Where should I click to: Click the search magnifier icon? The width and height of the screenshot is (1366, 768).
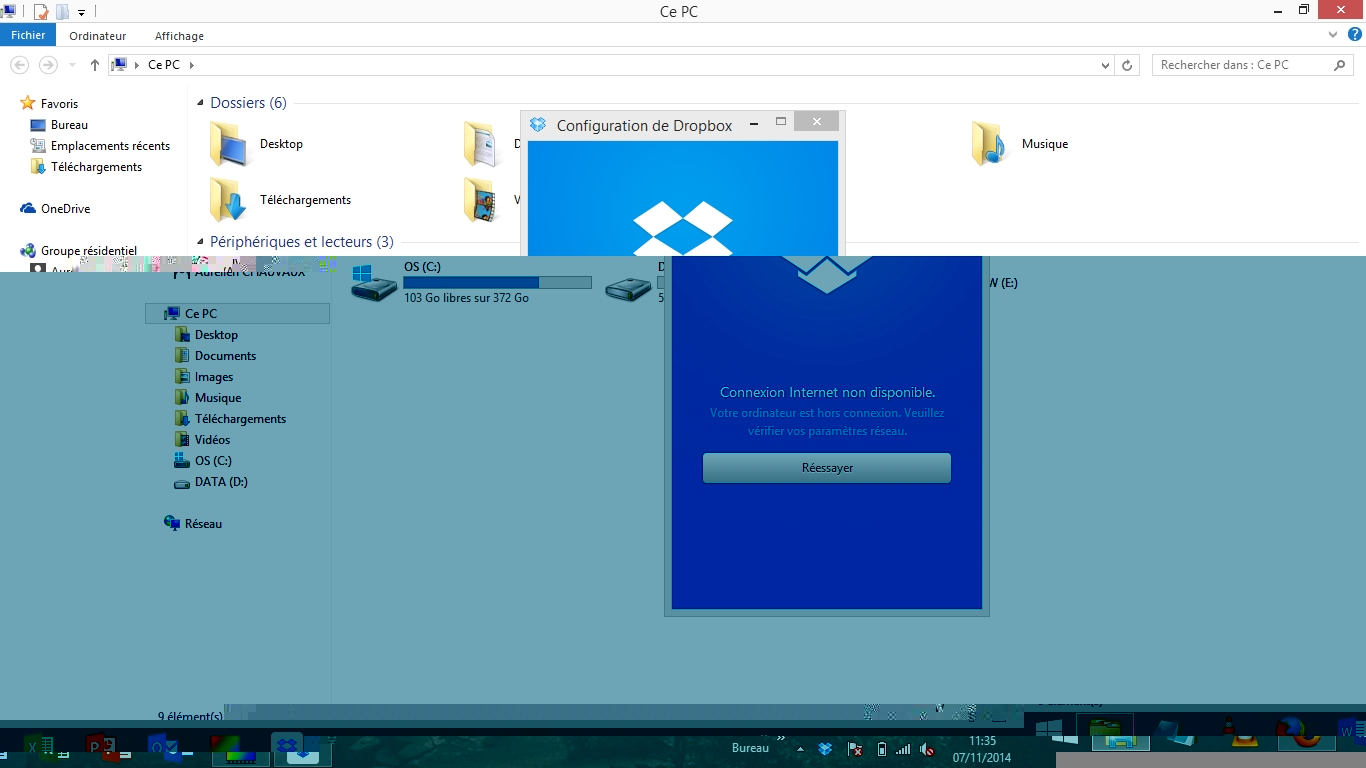(1341, 65)
